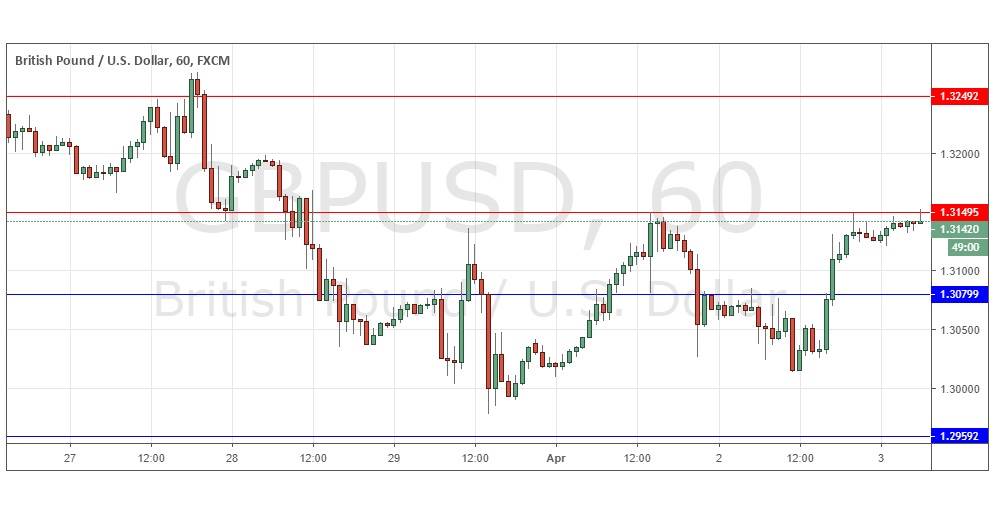Select the top red horizontal resistance line
This screenshot has height=507, width=995.
500,97
